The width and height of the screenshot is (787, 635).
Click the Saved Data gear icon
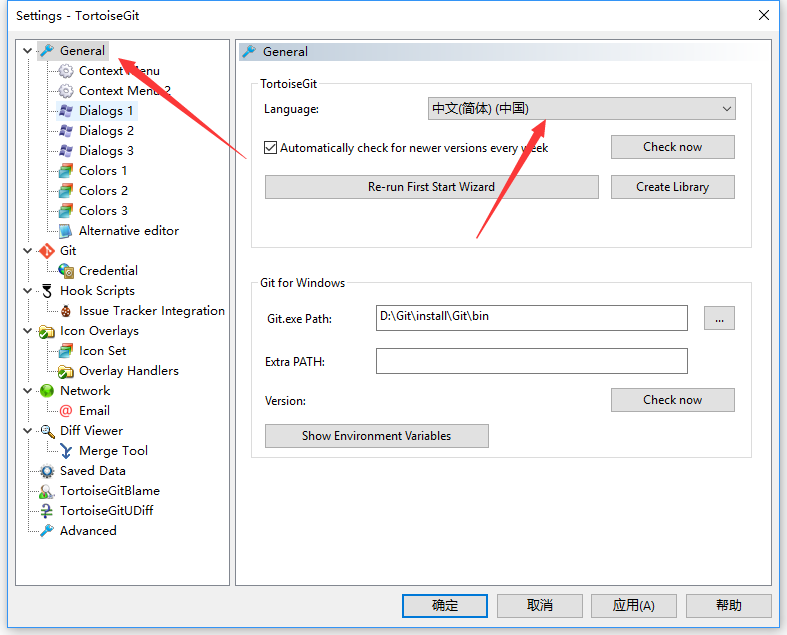46,471
